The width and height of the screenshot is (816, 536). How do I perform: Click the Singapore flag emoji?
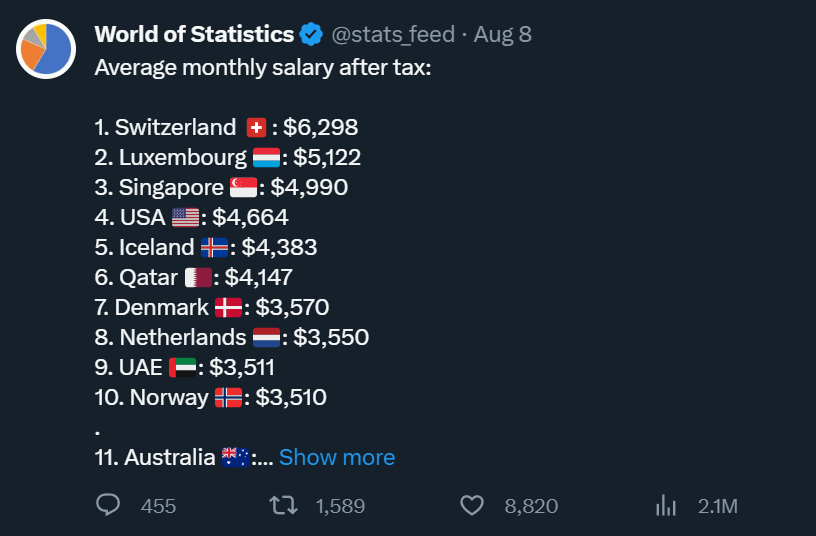click(x=243, y=187)
